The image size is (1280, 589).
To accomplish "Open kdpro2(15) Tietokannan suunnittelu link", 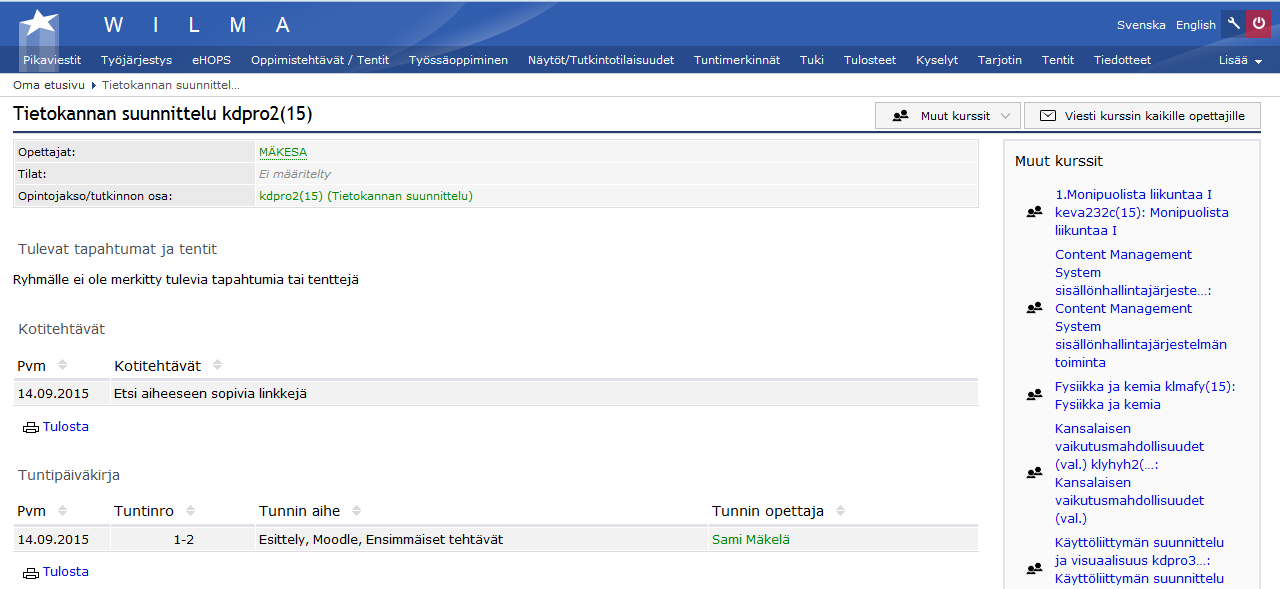I will click(366, 196).
